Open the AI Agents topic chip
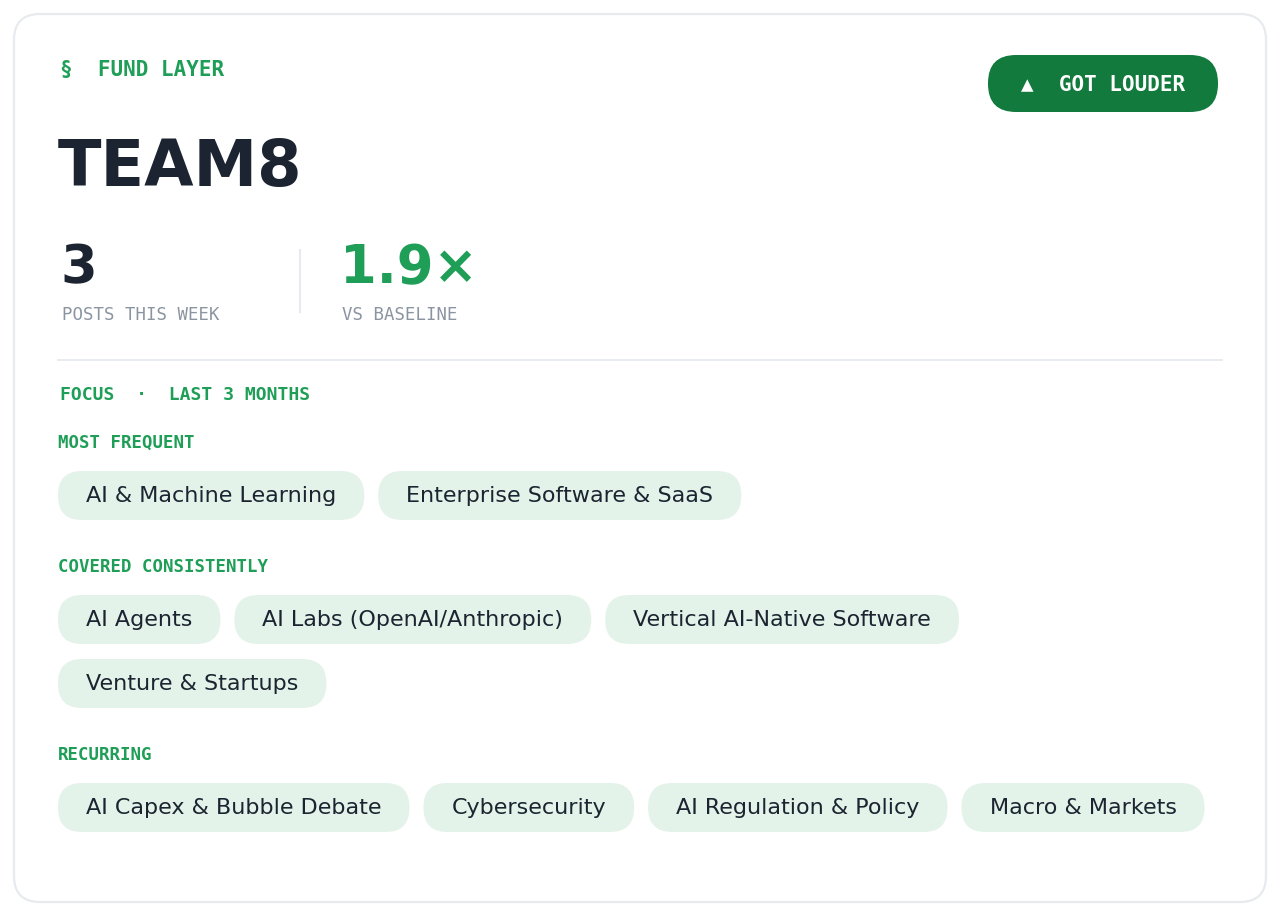Image resolution: width=1280 pixels, height=916 pixels. tap(139, 620)
